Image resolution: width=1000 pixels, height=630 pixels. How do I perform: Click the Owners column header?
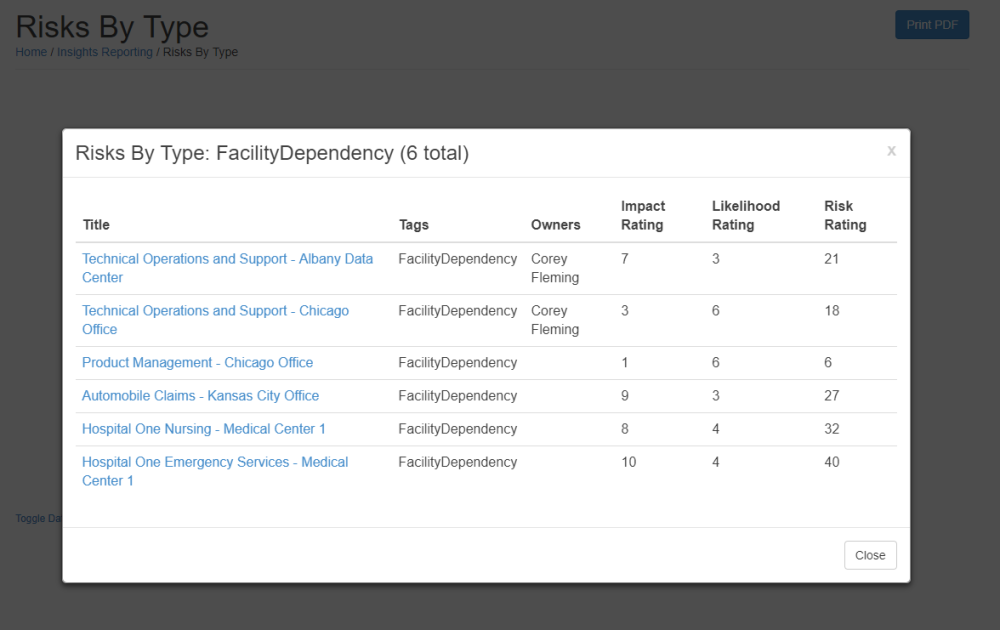(555, 224)
